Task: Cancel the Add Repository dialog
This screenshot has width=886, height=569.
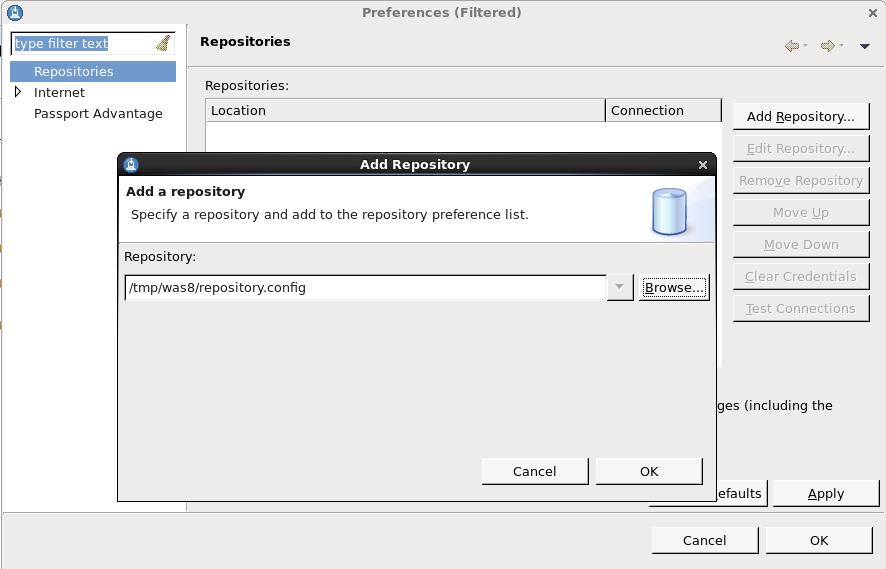Action: coord(535,471)
